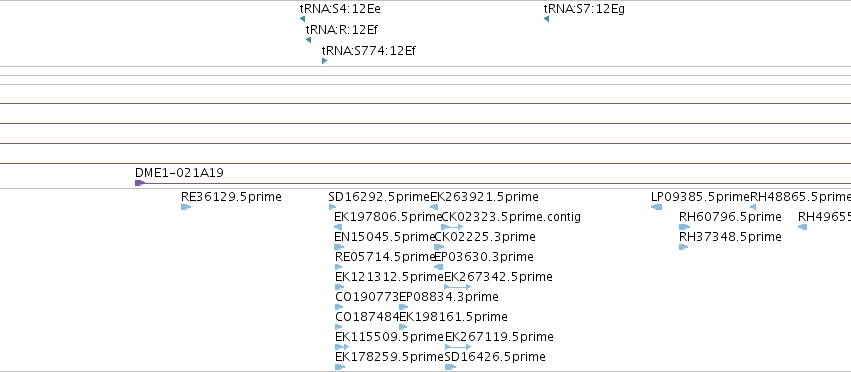Click the LP09385.5prime EST arrow glyph
851x372 pixels.
(656, 207)
